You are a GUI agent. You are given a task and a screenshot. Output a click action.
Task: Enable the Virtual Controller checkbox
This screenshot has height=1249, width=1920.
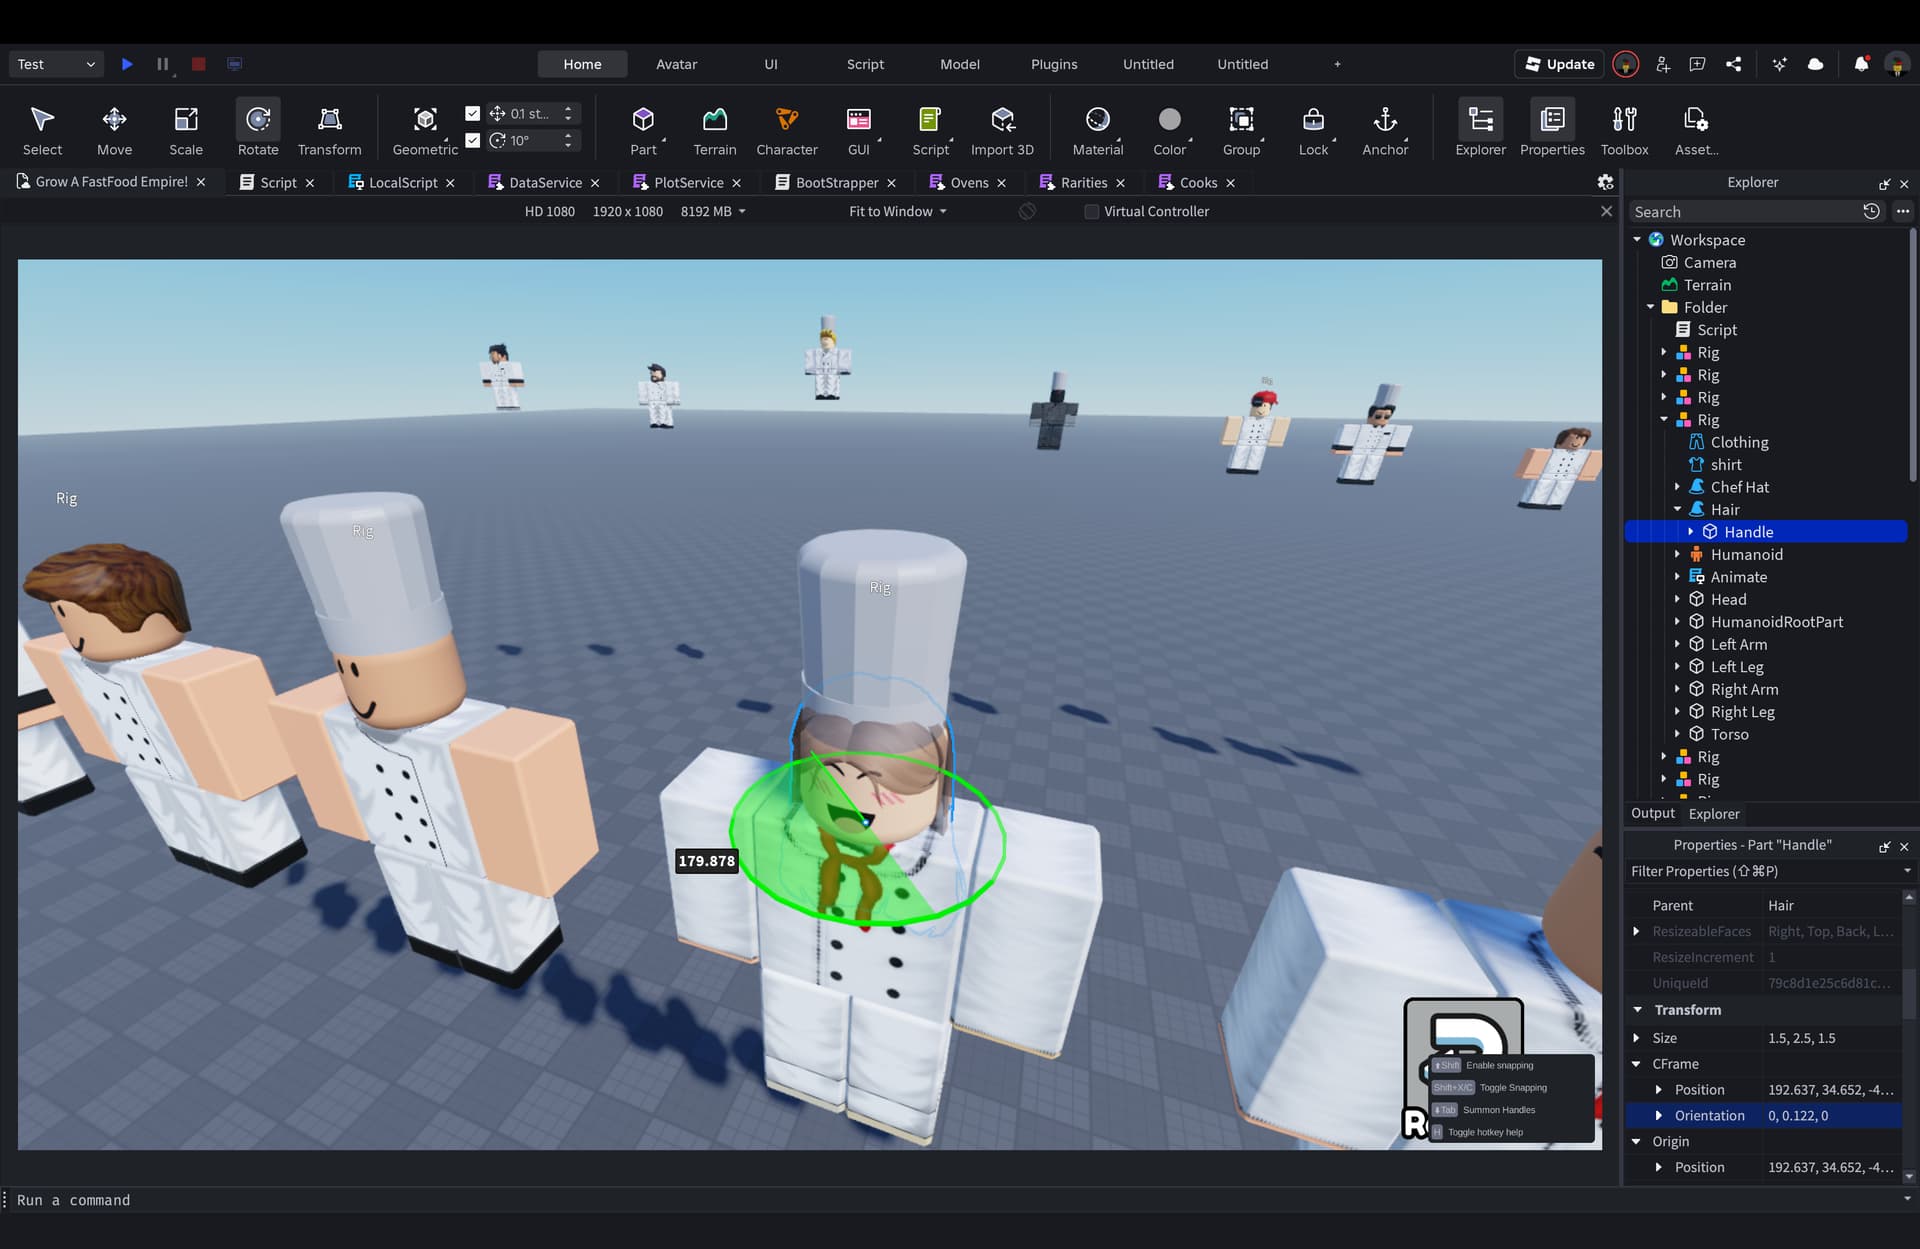[x=1092, y=211]
